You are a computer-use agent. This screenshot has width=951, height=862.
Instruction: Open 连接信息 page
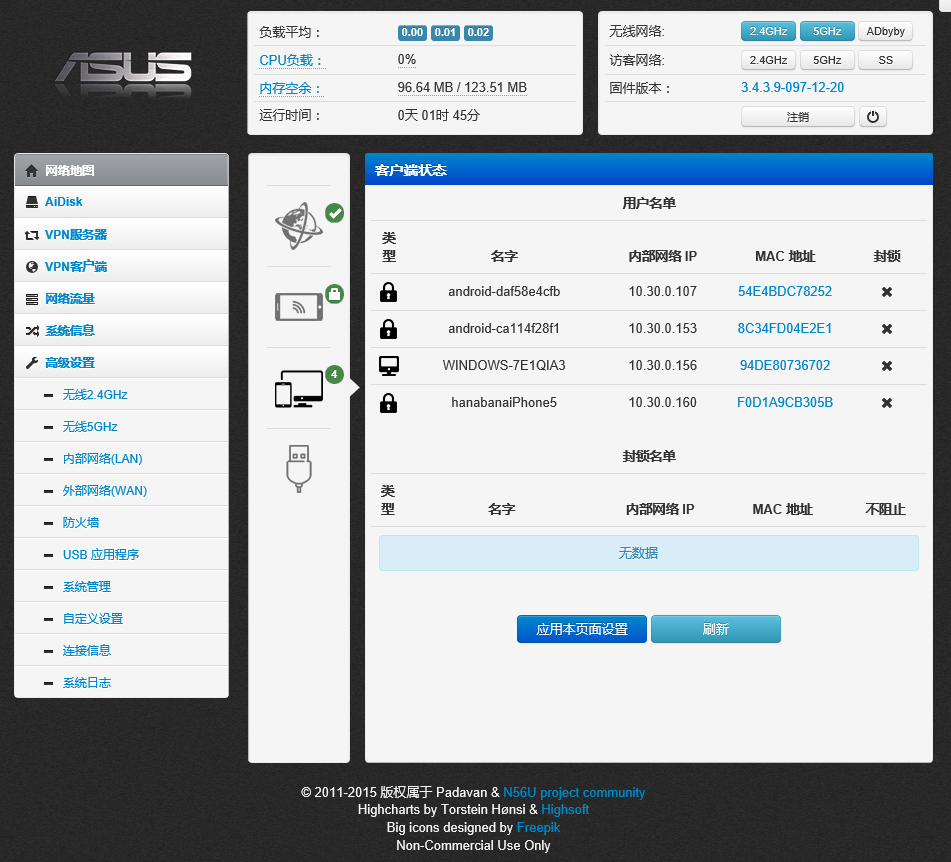coord(121,650)
